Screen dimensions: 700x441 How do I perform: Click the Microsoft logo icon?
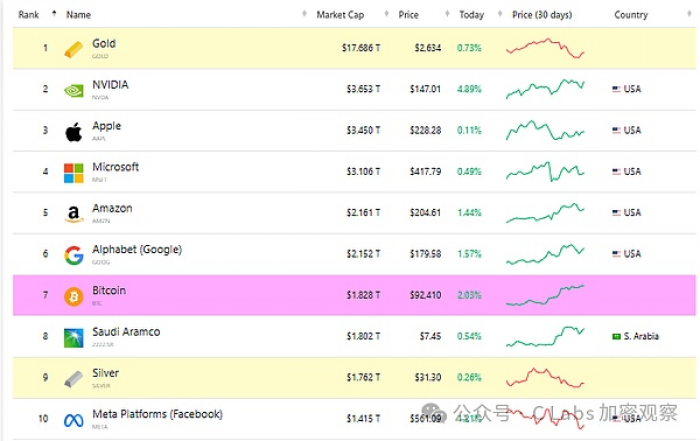74,173
